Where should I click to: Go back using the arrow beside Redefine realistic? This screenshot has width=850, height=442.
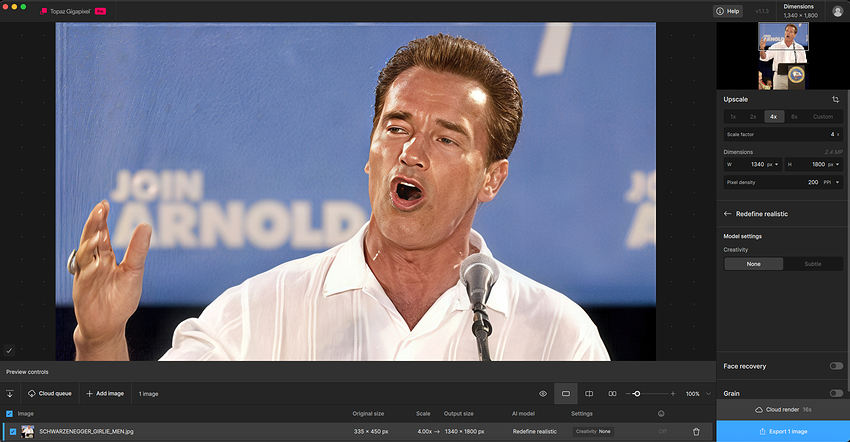coord(727,214)
